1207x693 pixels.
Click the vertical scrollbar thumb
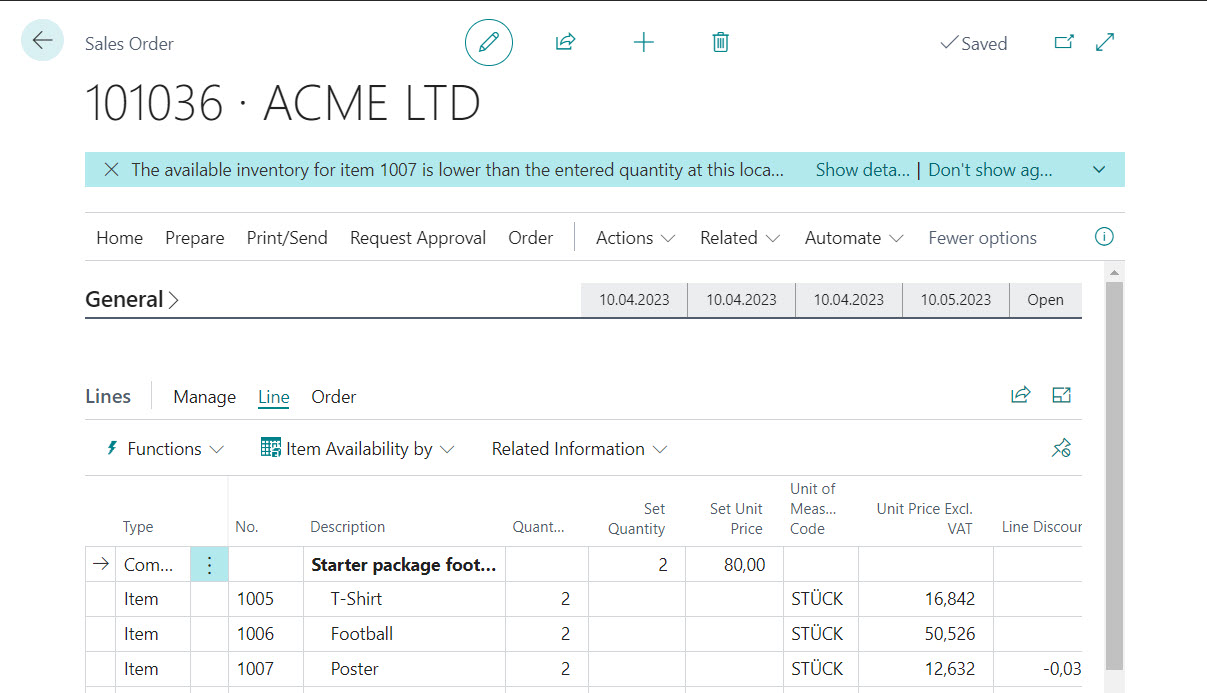tap(1114, 475)
